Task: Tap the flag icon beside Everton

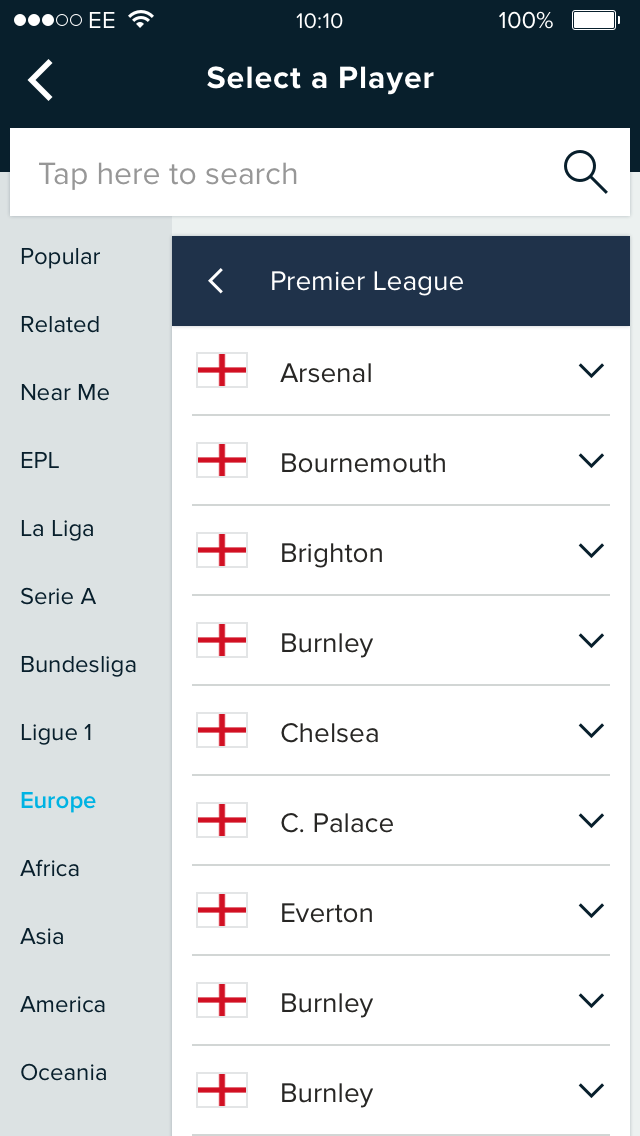Action: [222, 911]
